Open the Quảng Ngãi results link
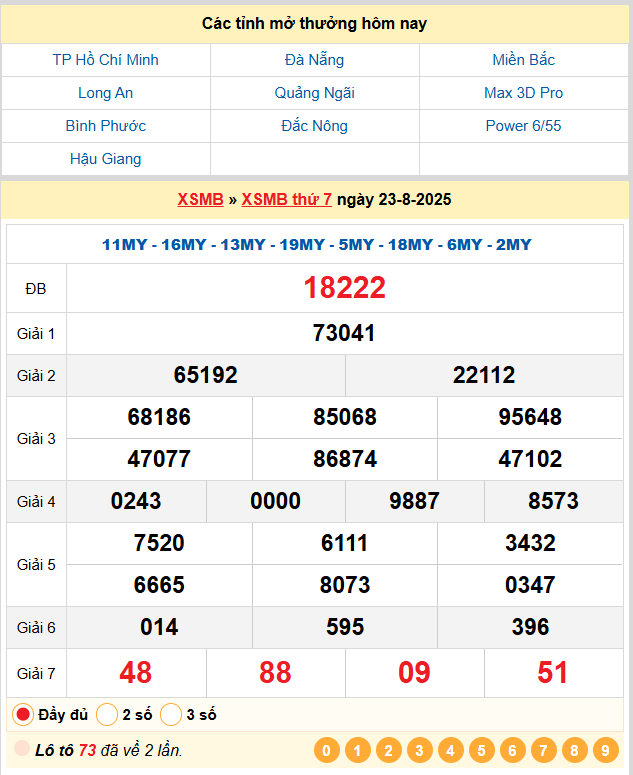This screenshot has height=775, width=633. pos(314,93)
